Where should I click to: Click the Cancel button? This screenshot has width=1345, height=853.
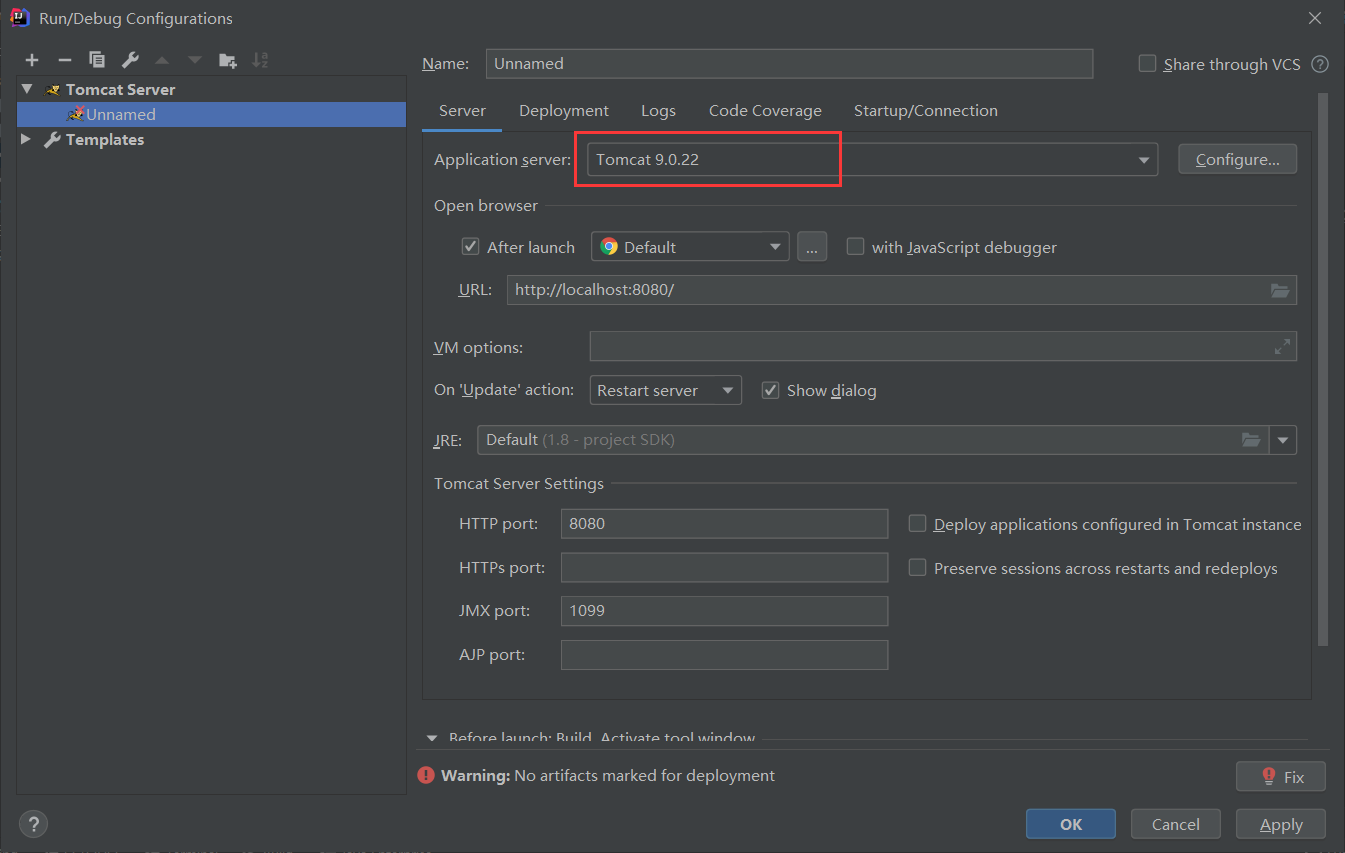[1176, 824]
